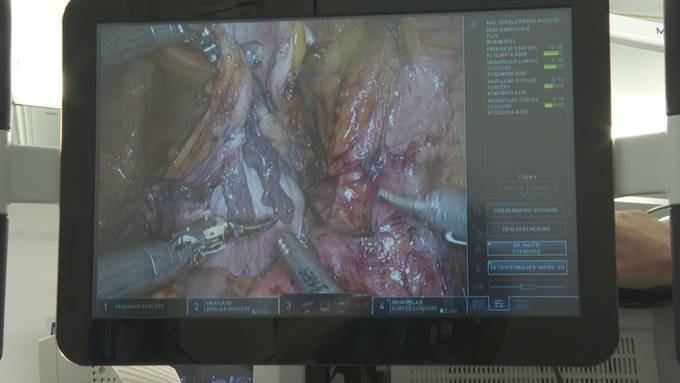Open the tab left of settings sliders tab

tap(478, 304)
